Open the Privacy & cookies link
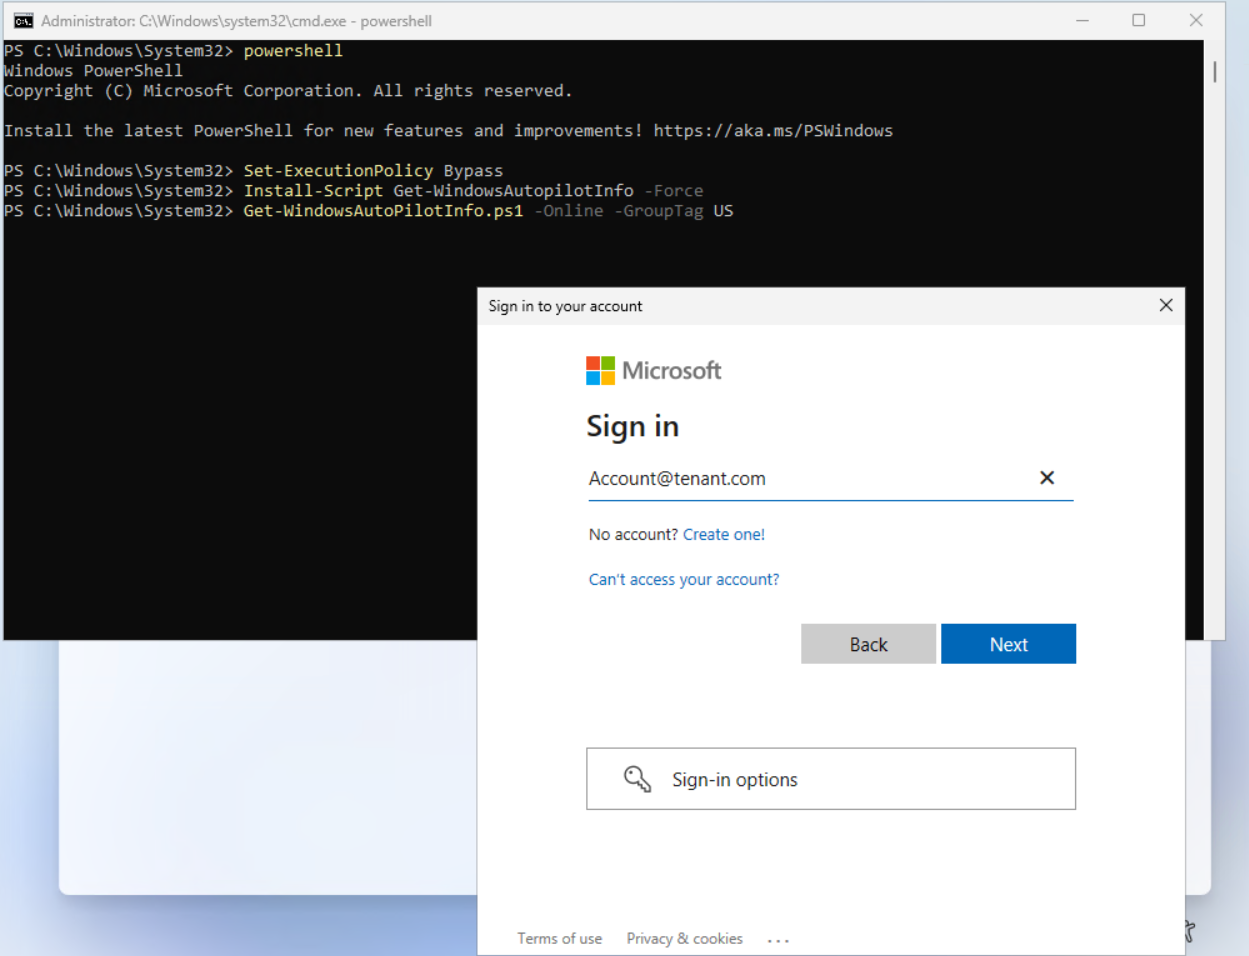Viewport: 1249px width, 956px height. coord(684,938)
